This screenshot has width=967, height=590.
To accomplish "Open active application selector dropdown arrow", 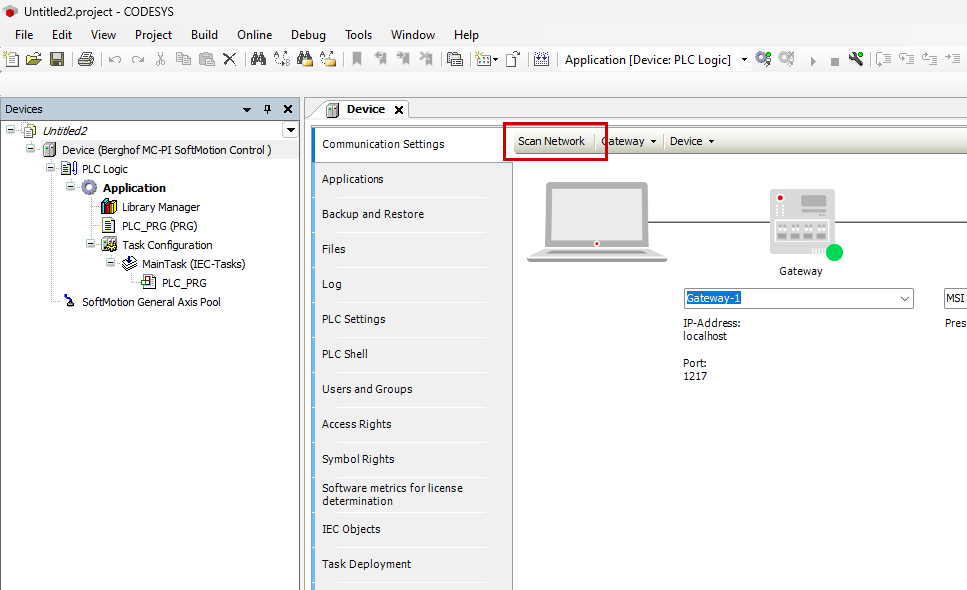I will click(x=744, y=60).
